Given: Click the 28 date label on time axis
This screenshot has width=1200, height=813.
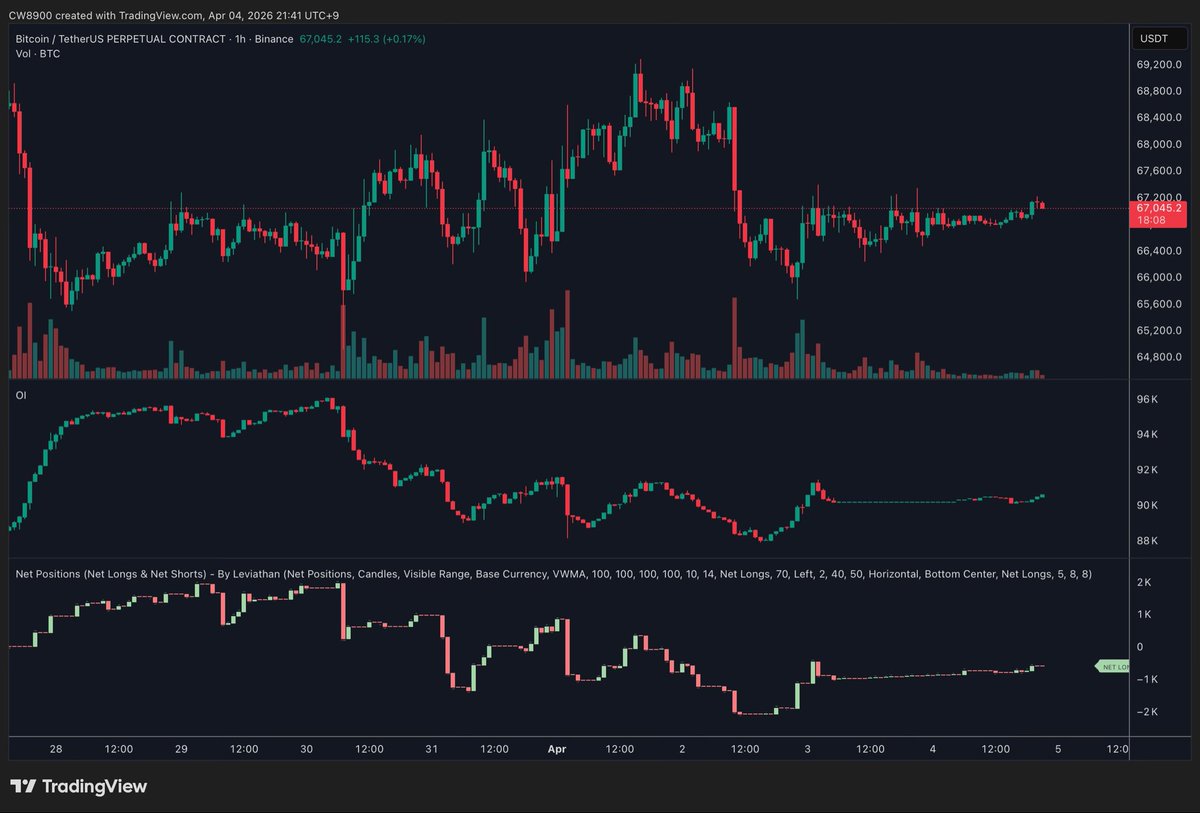Looking at the screenshot, I should (56, 749).
